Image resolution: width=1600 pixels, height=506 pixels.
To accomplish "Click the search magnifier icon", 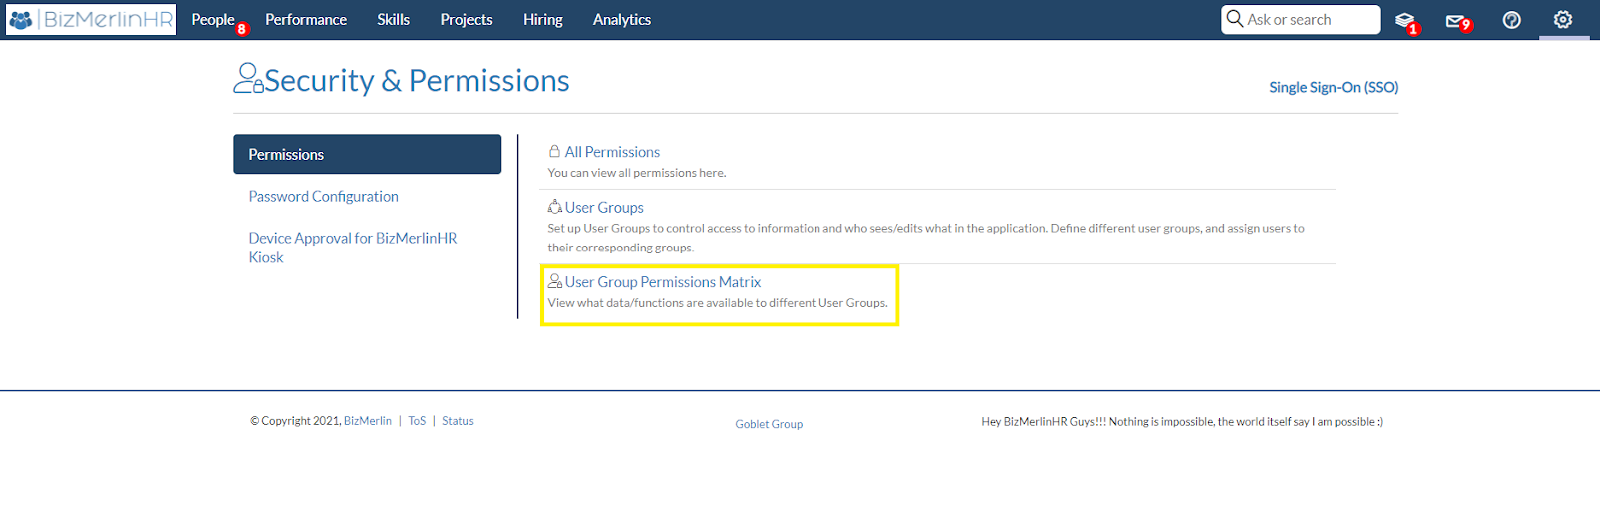I will [x=1235, y=19].
